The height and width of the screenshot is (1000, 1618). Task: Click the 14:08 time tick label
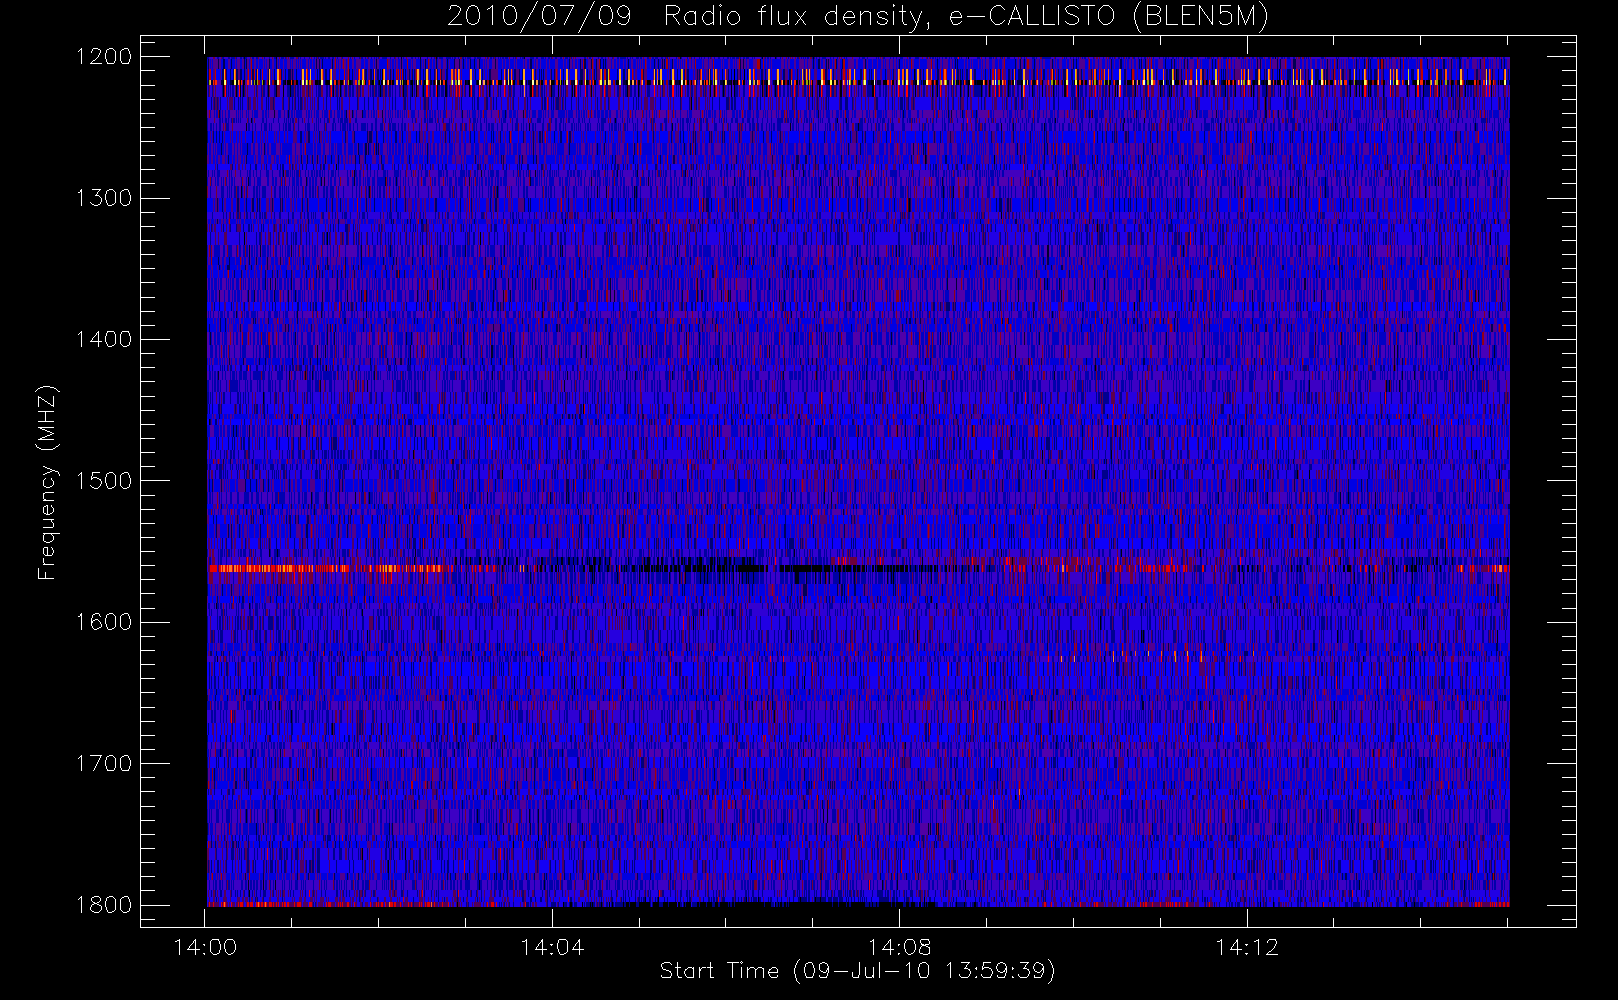[899, 947]
